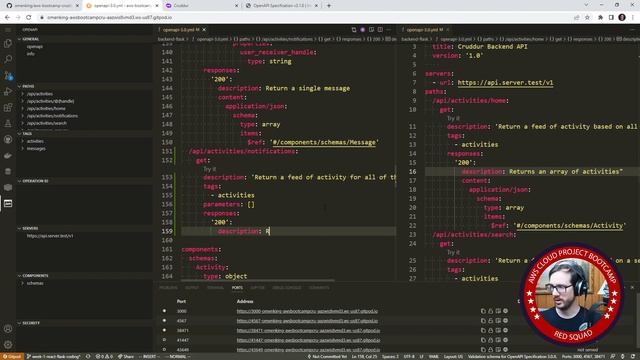Screen dimensions: 640x360
Task: Switch to TERMINAL panel tab
Action: (215, 288)
